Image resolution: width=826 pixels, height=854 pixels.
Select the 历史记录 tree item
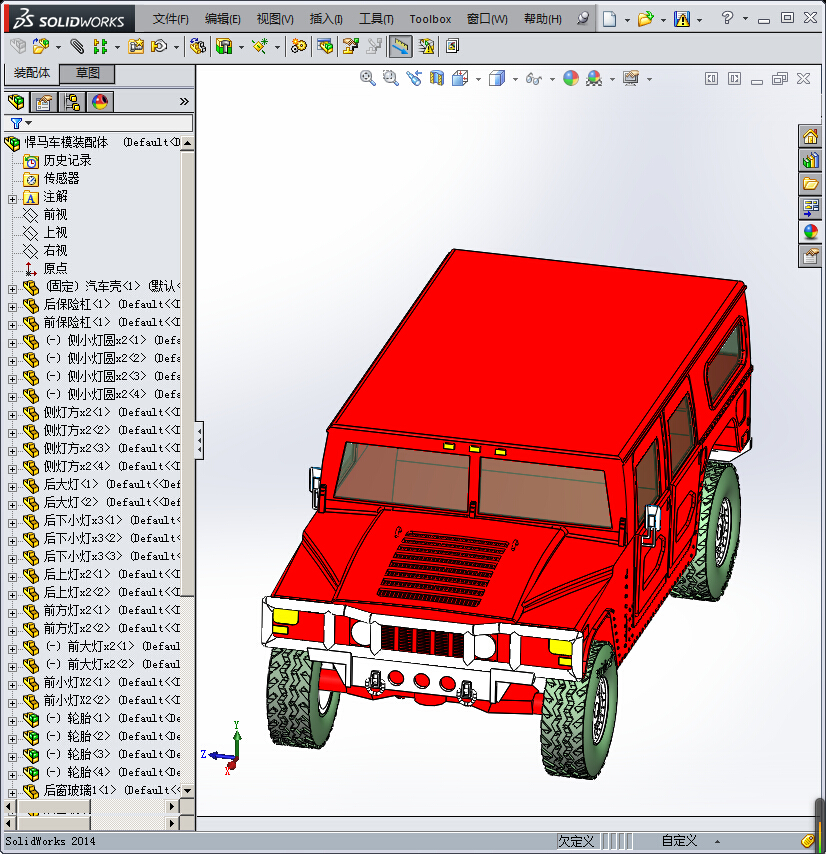click(68, 161)
